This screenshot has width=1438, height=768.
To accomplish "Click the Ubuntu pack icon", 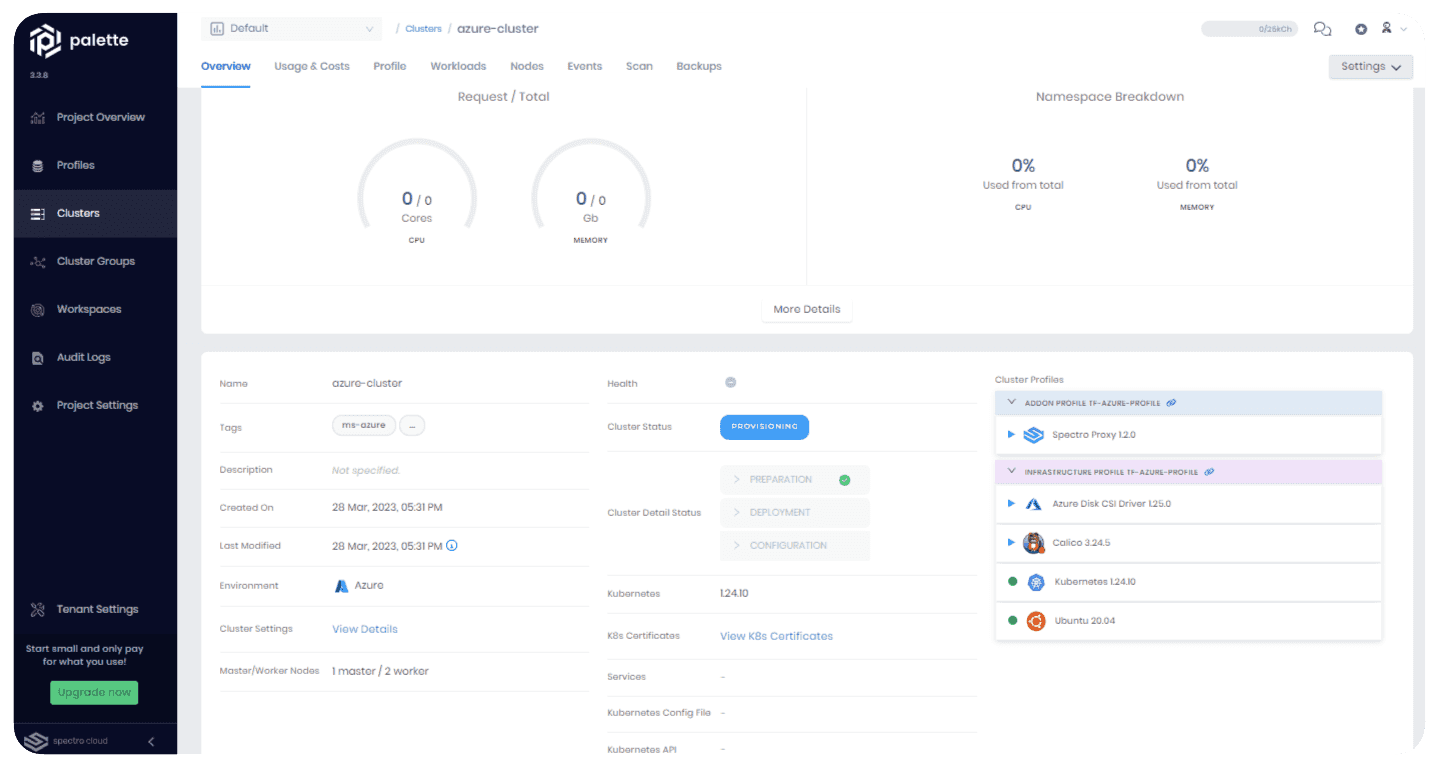I will coord(1036,621).
